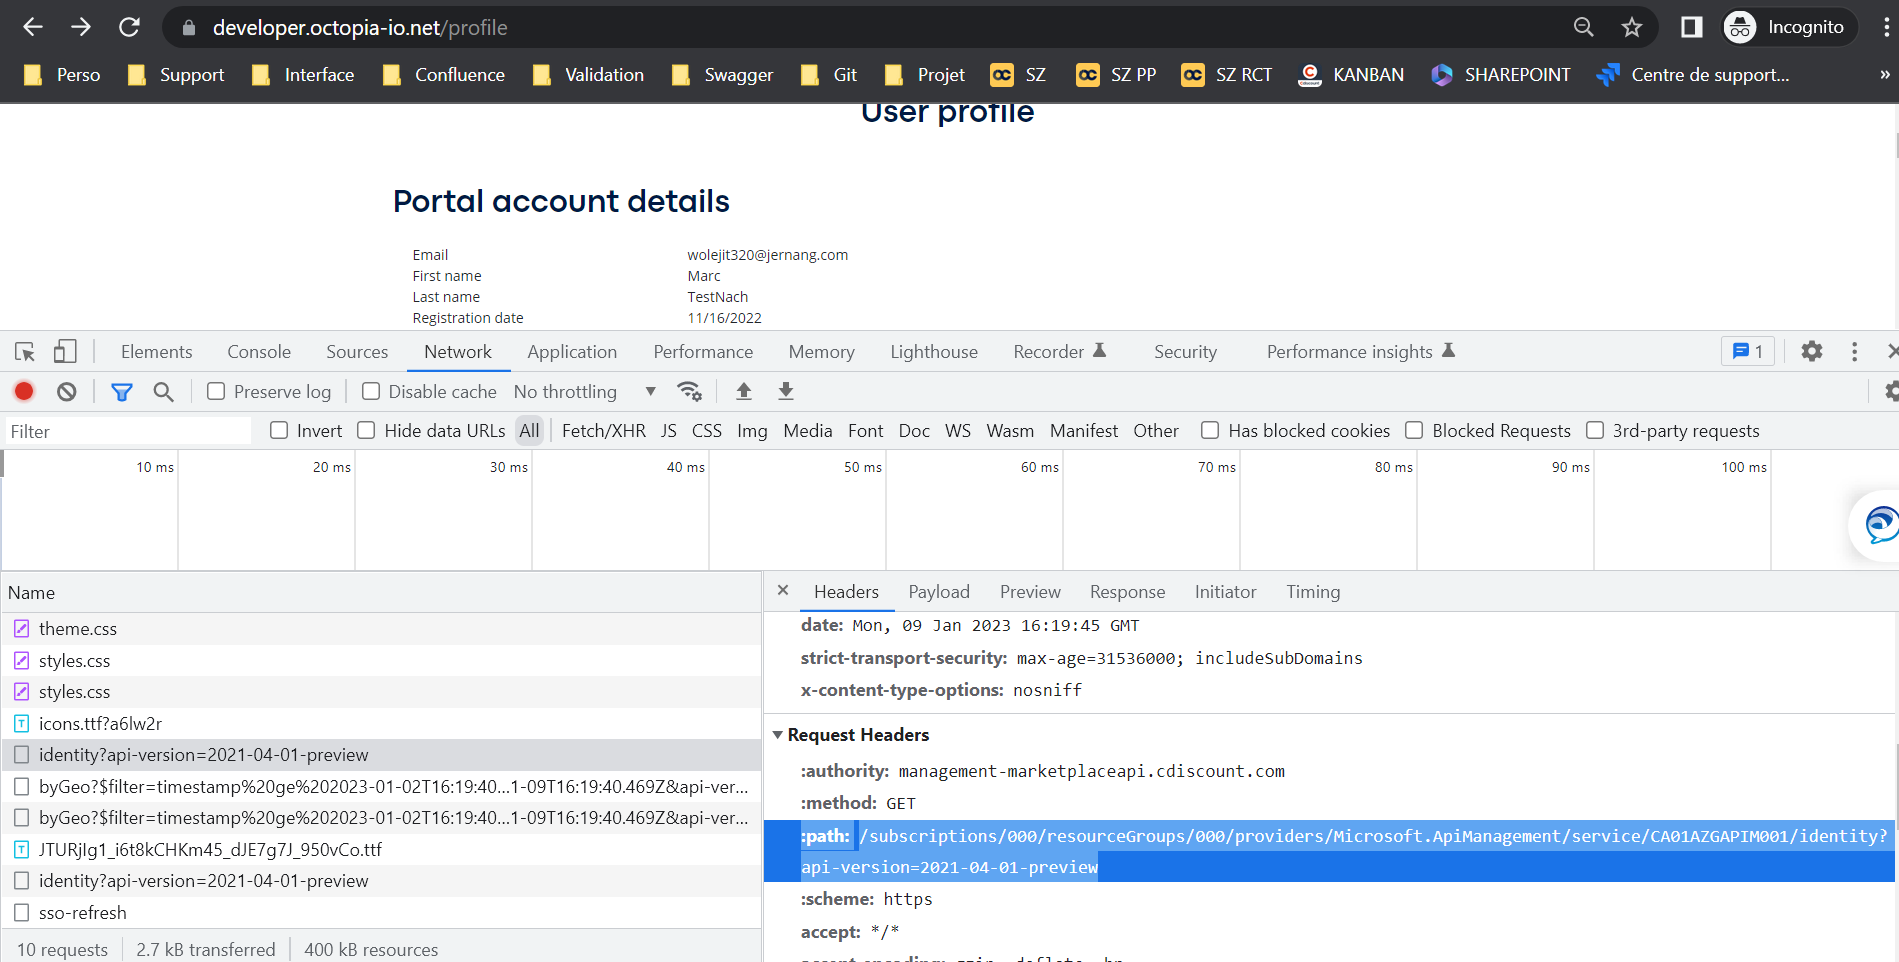Screen dimensions: 1899x962
Task: Reload the page
Action: point(129,27)
